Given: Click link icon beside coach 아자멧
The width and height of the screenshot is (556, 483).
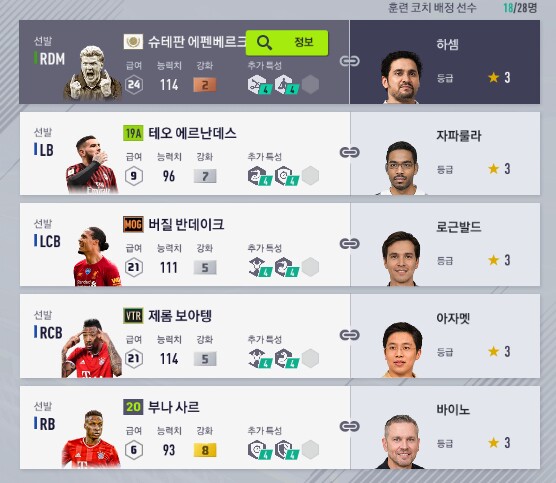Looking at the screenshot, I should point(350,335).
